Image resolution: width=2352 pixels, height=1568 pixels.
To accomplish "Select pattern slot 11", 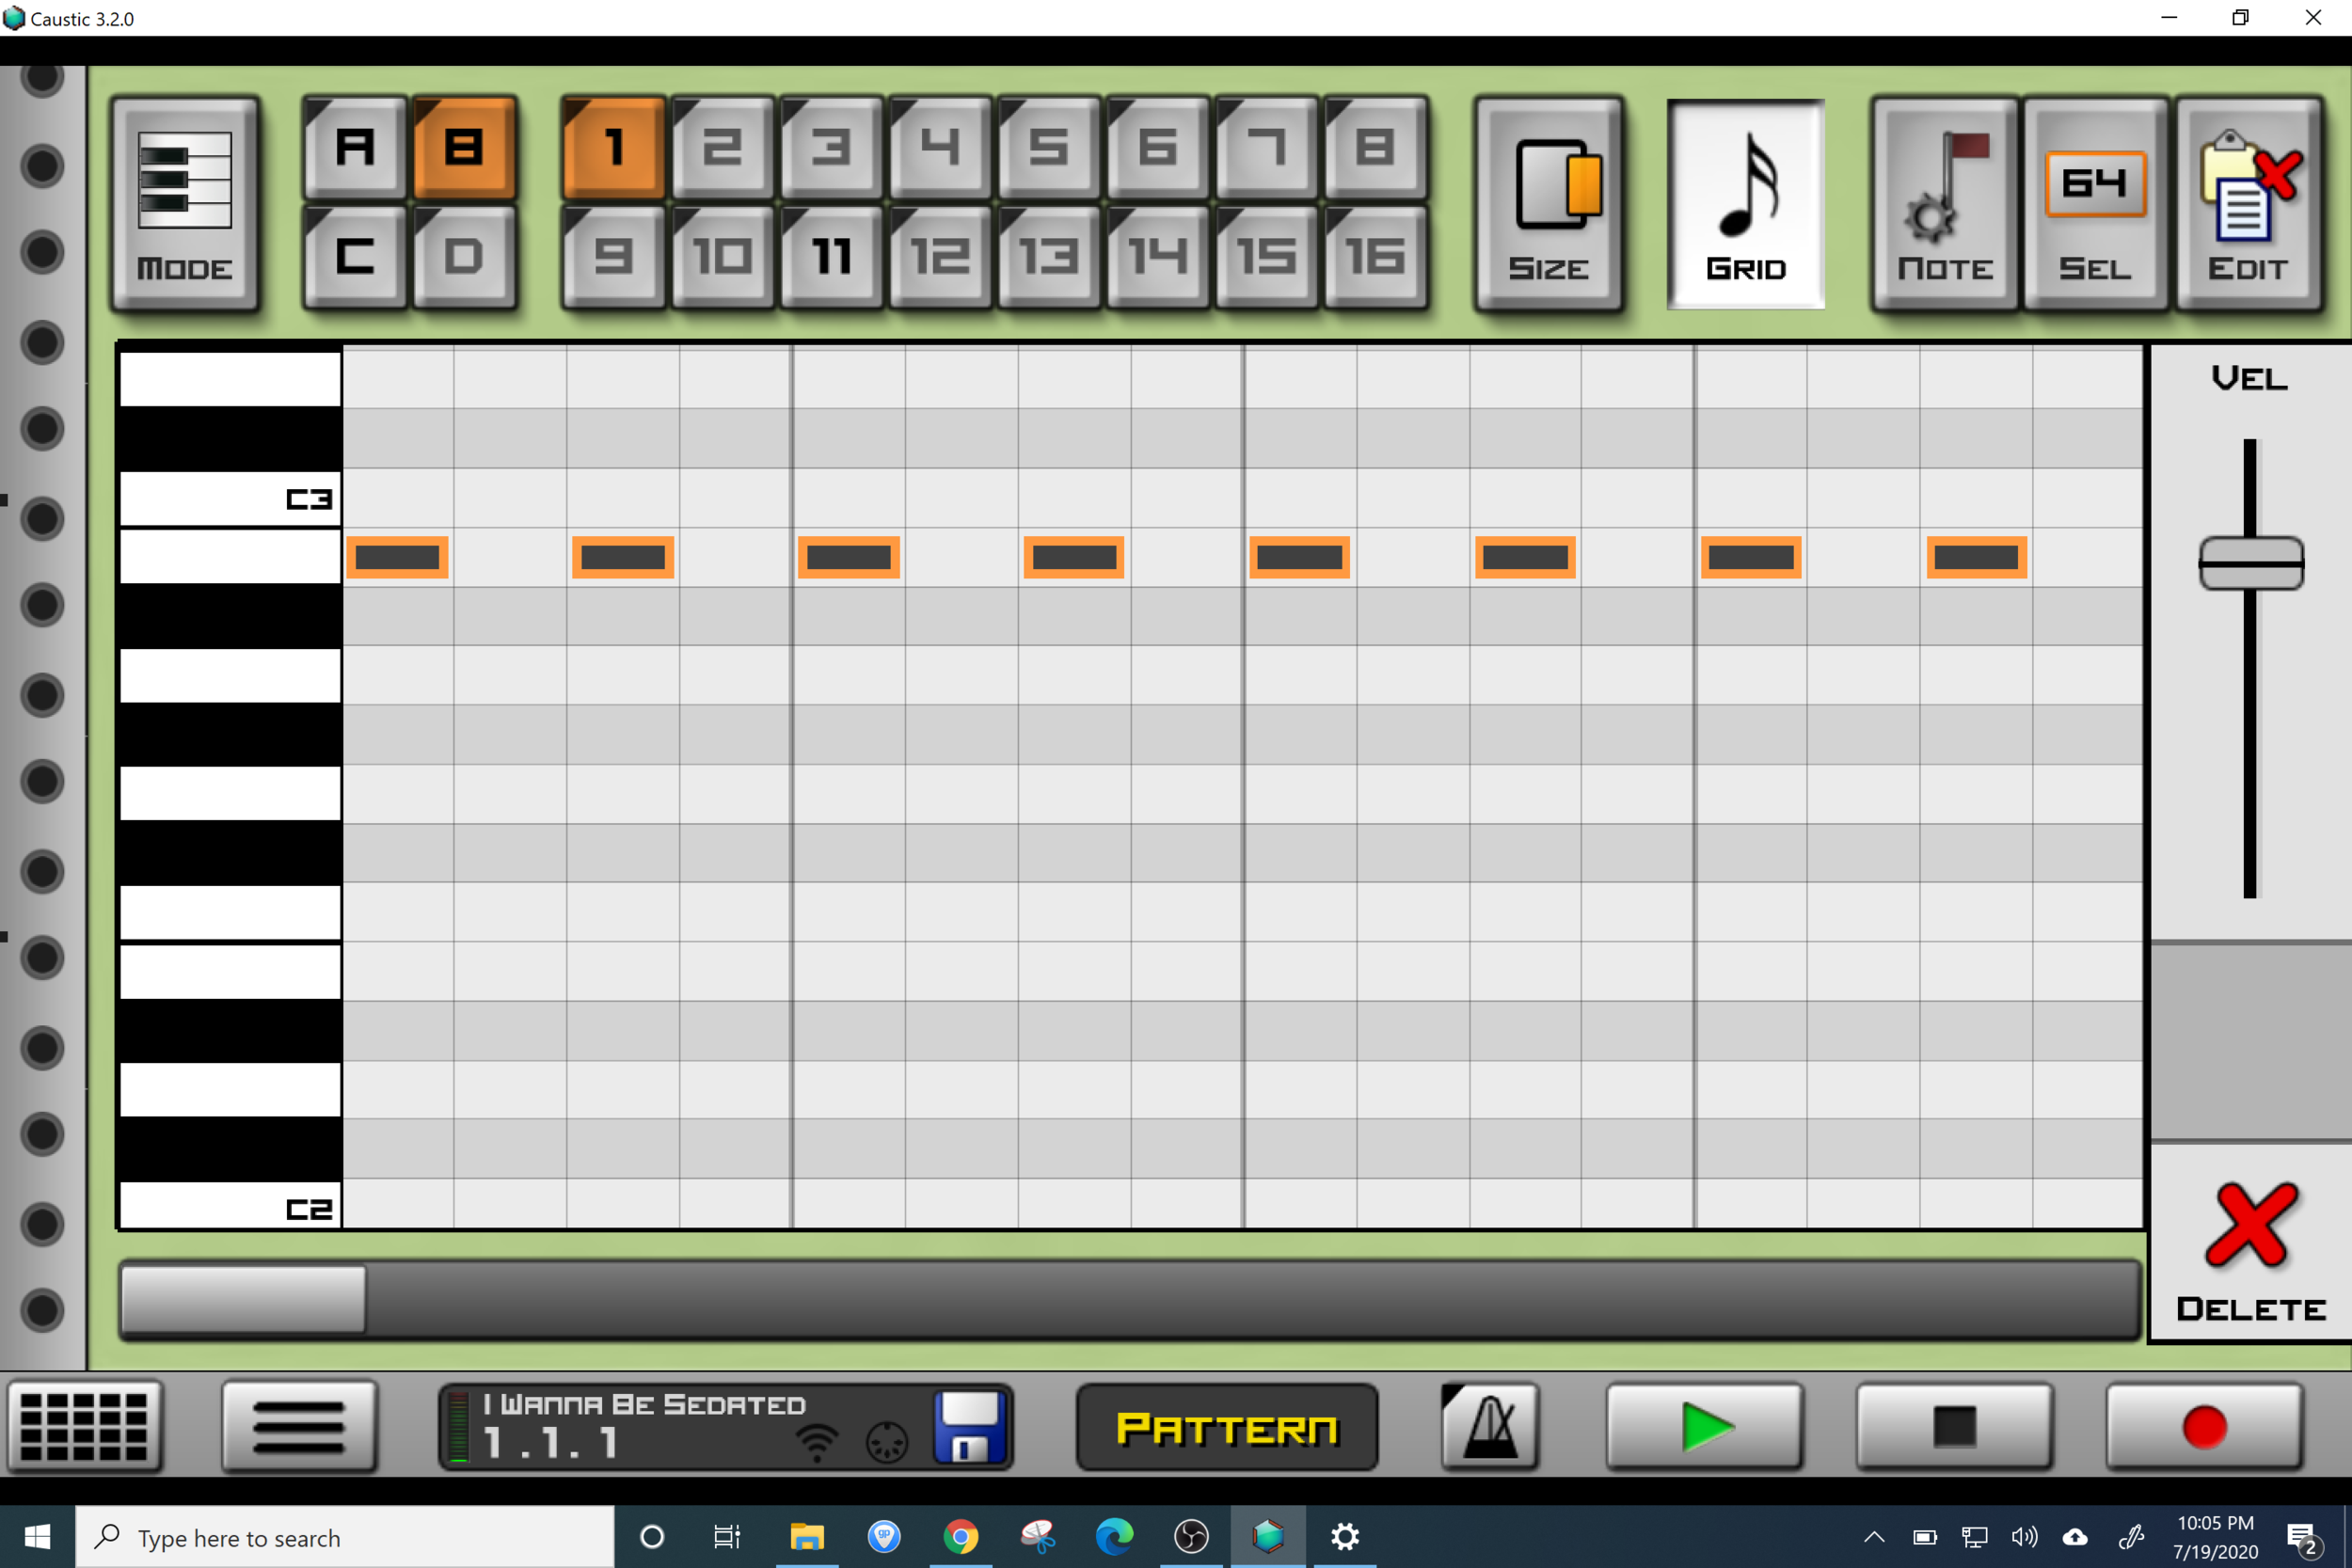I will click(x=831, y=257).
